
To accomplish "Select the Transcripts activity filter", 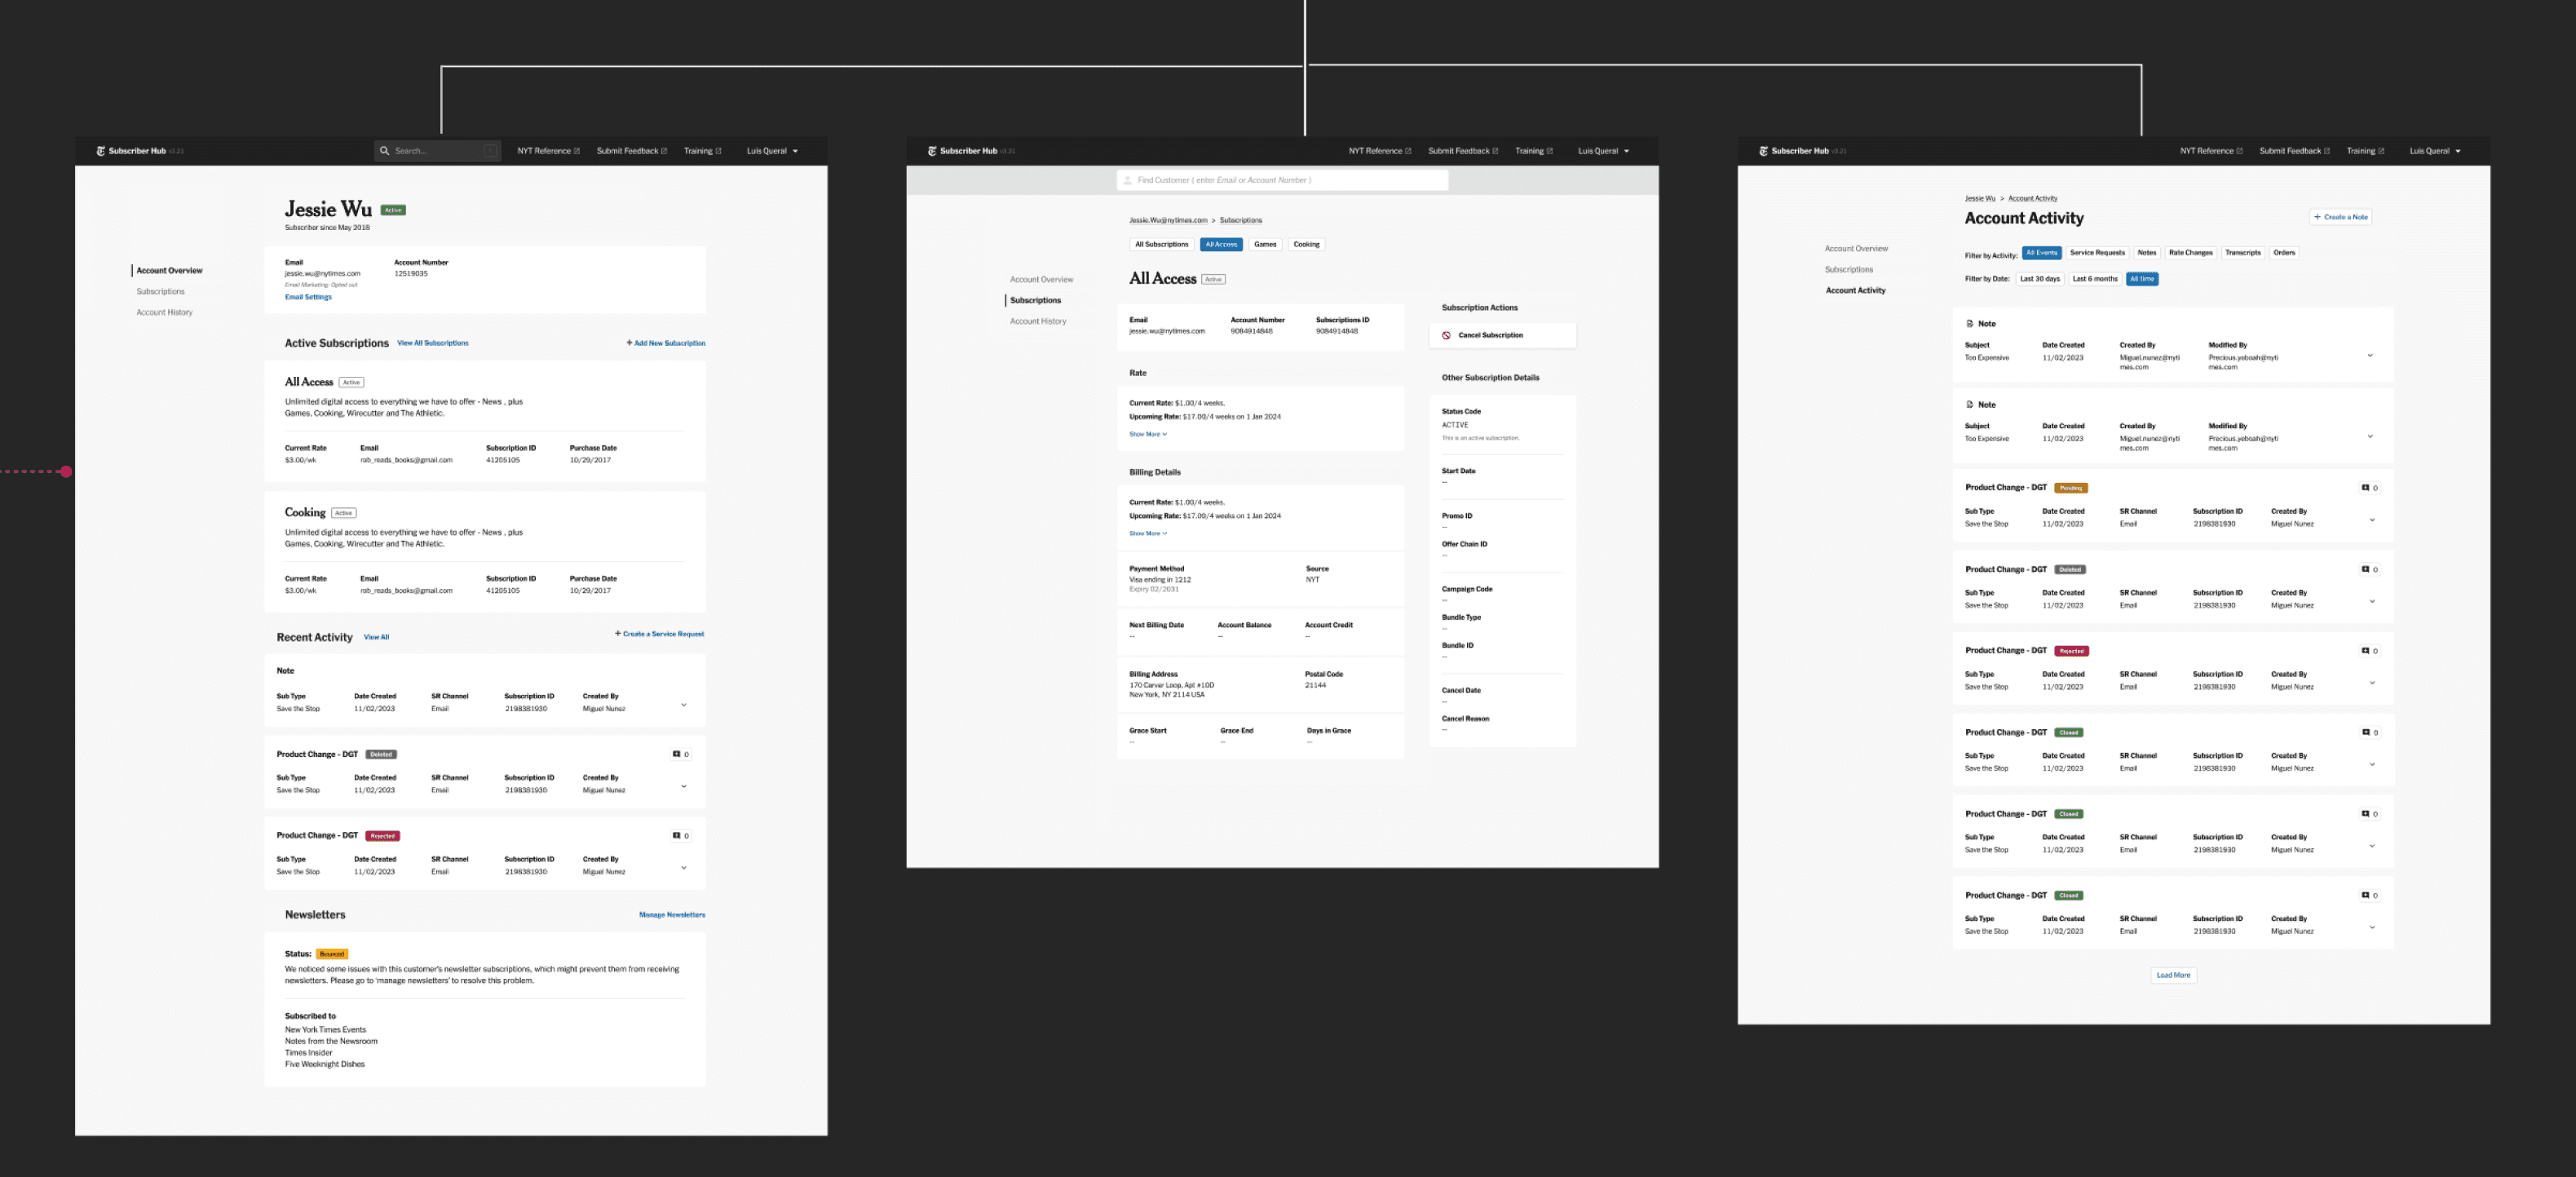I will click(2242, 253).
